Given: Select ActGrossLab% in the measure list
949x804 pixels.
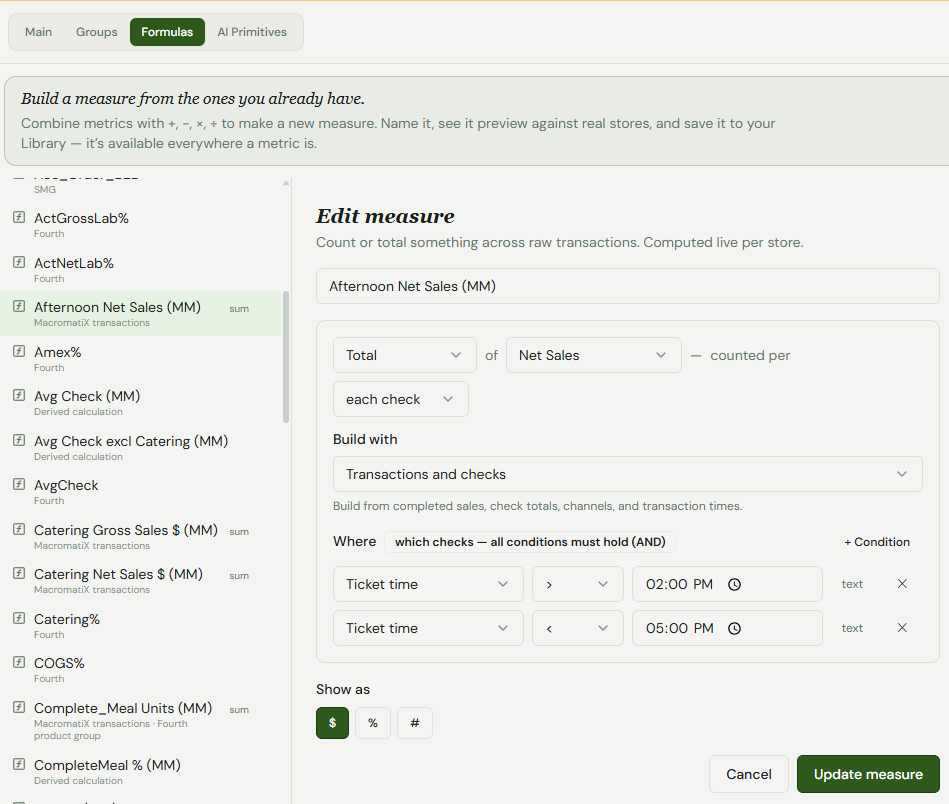Looking at the screenshot, I should point(141,225).
